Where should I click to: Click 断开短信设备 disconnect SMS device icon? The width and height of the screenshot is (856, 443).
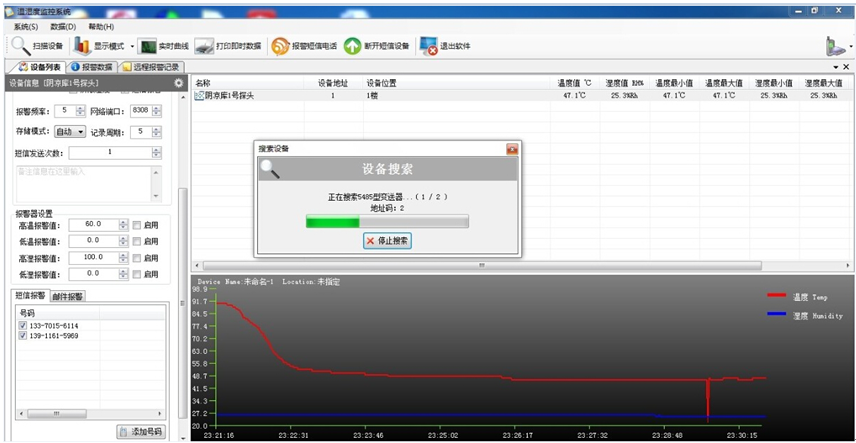click(x=353, y=46)
